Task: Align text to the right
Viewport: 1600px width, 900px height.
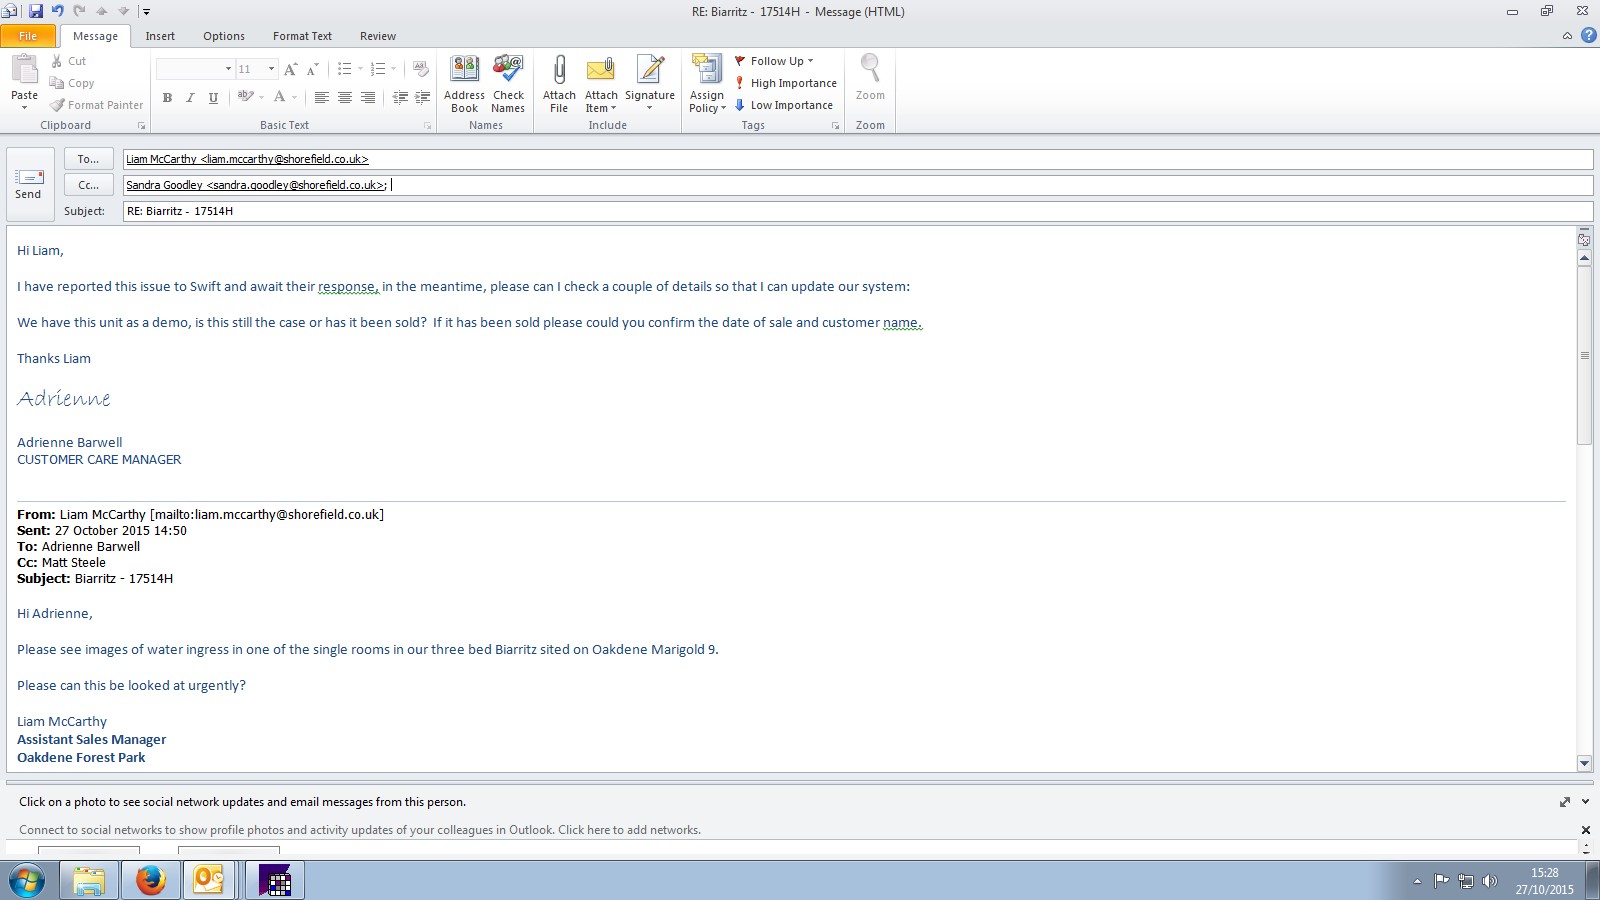Action: point(368,97)
